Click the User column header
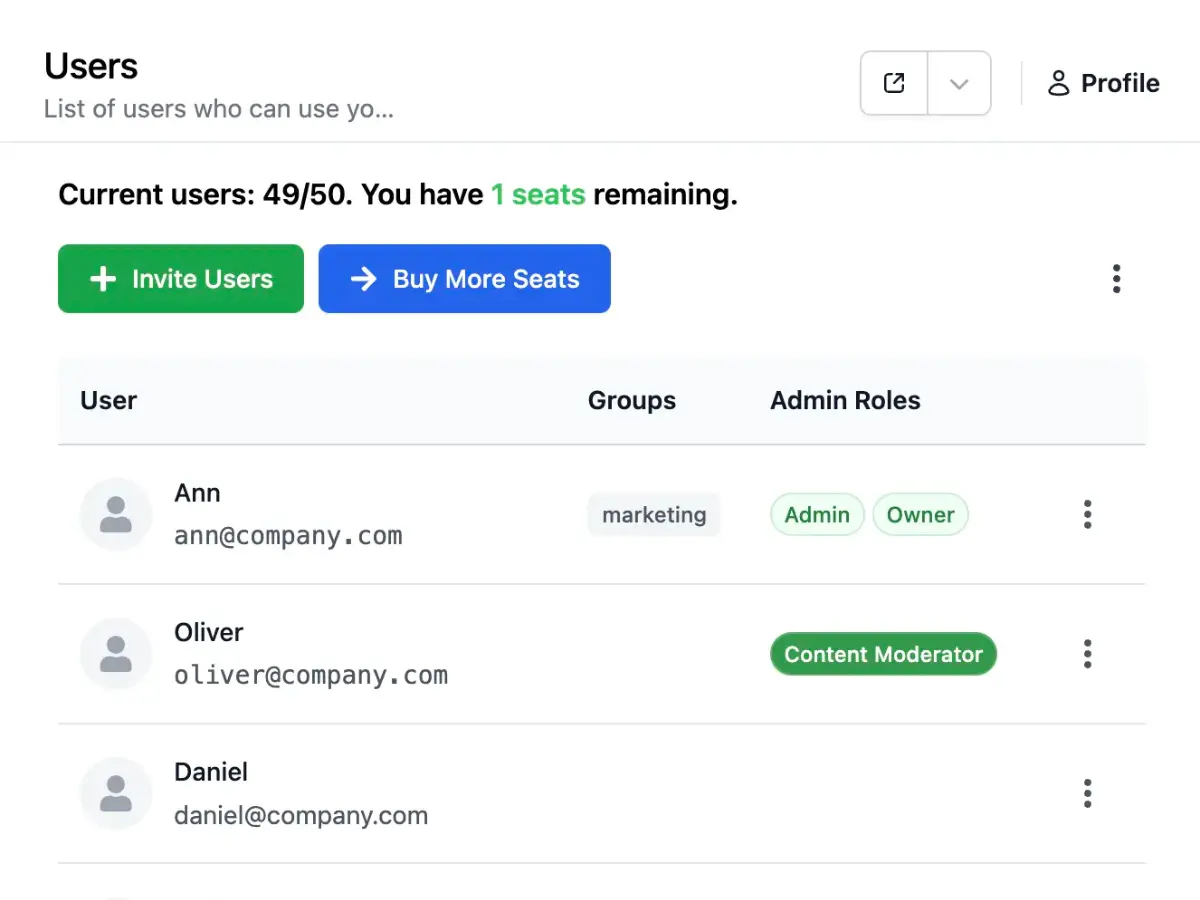This screenshot has height=900, width=1200. pyautogui.click(x=108, y=401)
